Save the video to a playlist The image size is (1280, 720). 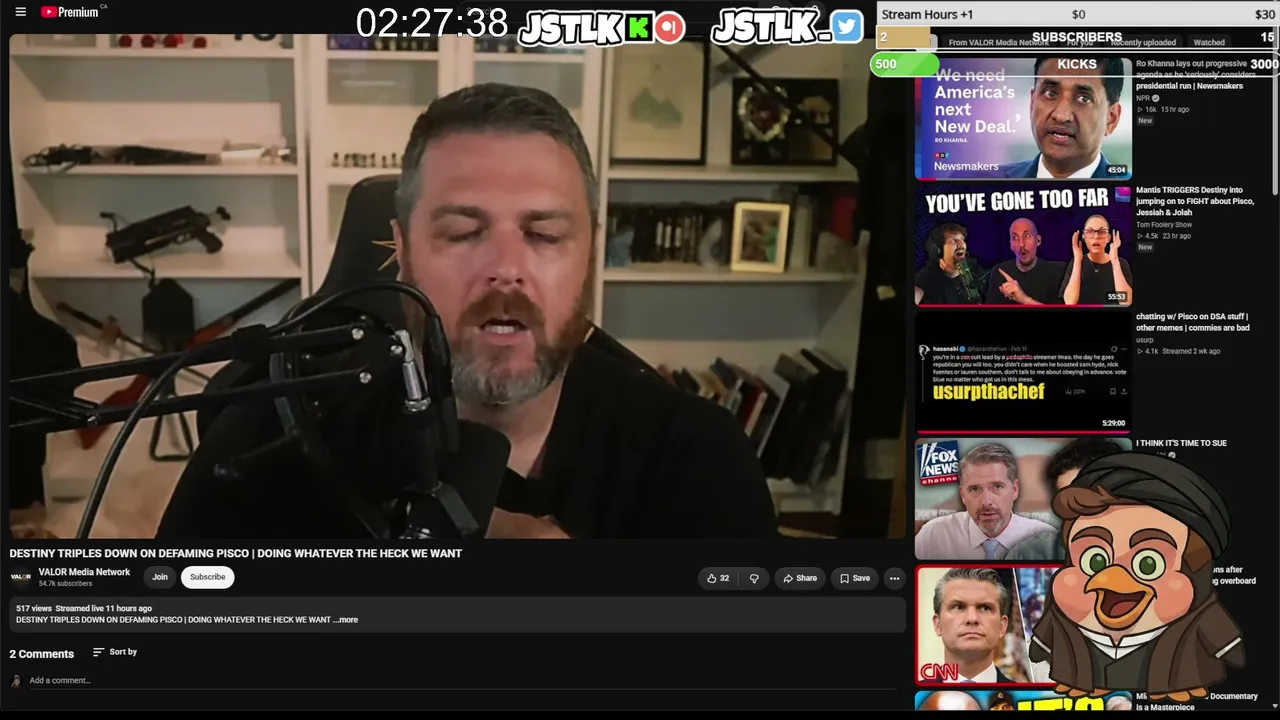tap(855, 578)
